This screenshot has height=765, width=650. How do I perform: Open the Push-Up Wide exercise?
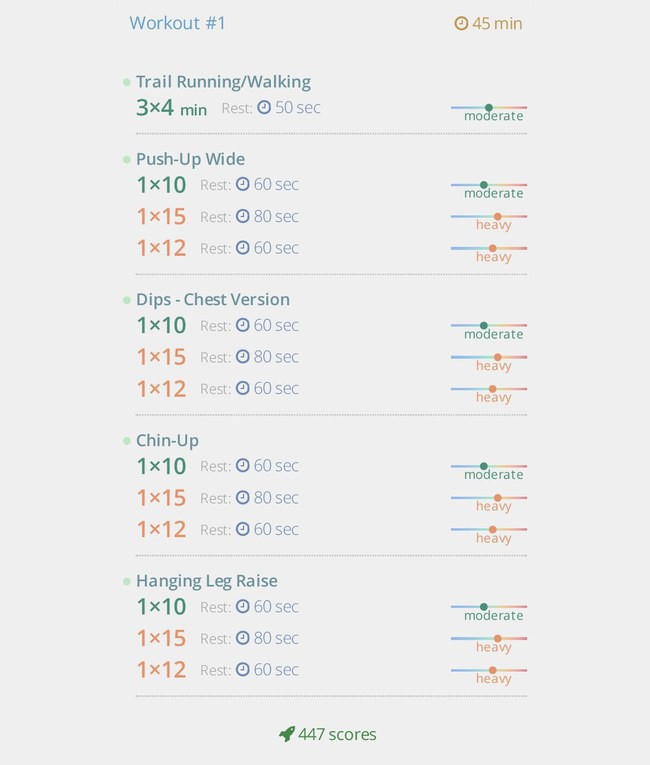point(190,159)
